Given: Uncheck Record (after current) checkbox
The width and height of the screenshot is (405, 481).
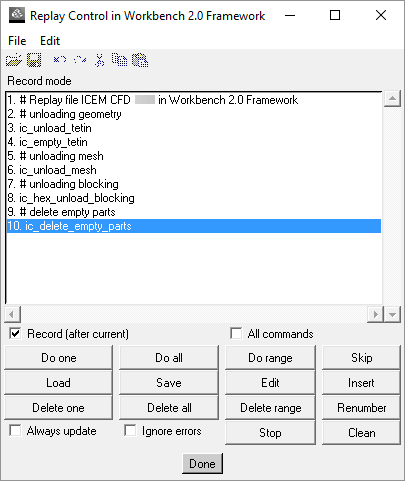Looking at the screenshot, I should click(x=15, y=333).
